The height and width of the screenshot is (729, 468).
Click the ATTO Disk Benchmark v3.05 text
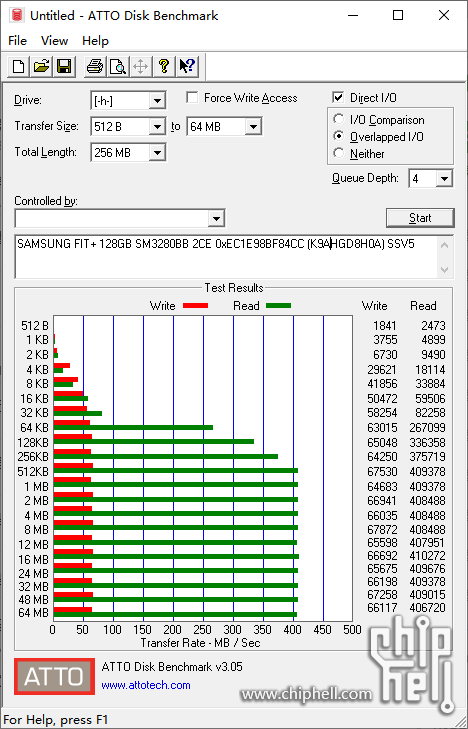coord(172,667)
